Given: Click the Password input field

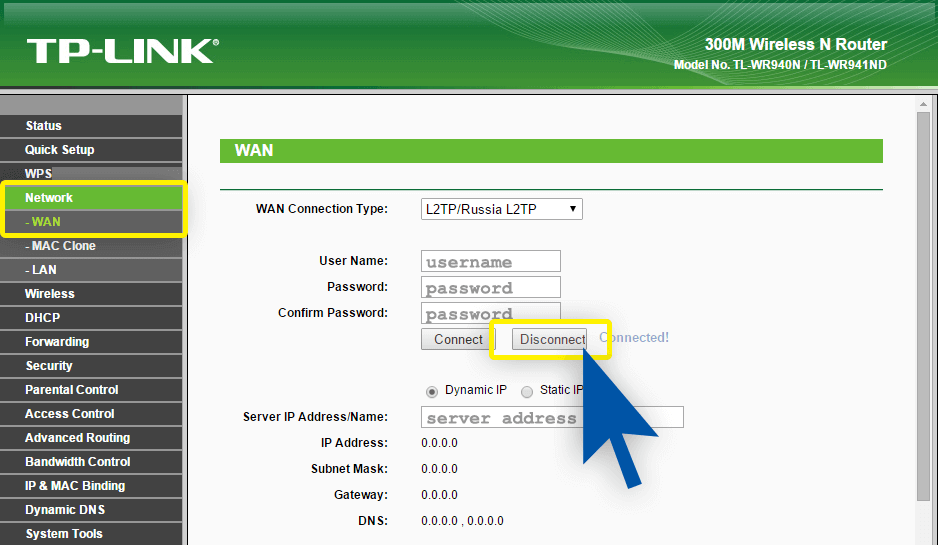Looking at the screenshot, I should click(x=491, y=287).
